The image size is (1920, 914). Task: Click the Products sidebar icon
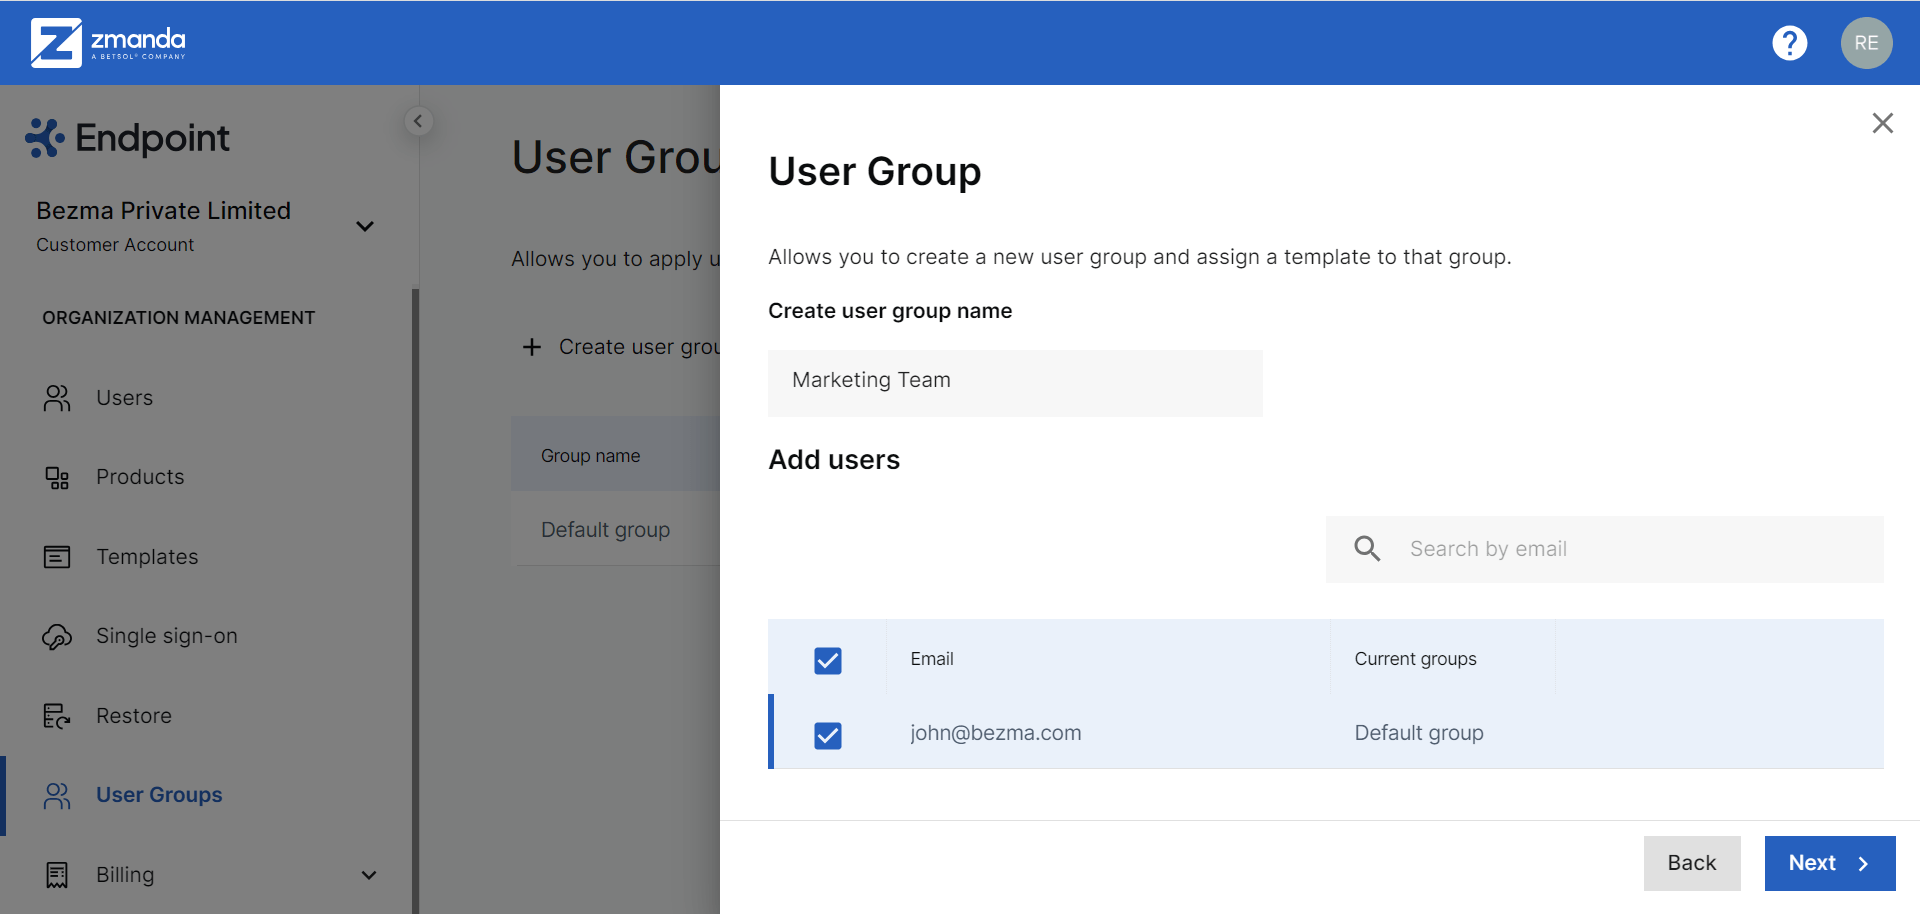pos(57,477)
